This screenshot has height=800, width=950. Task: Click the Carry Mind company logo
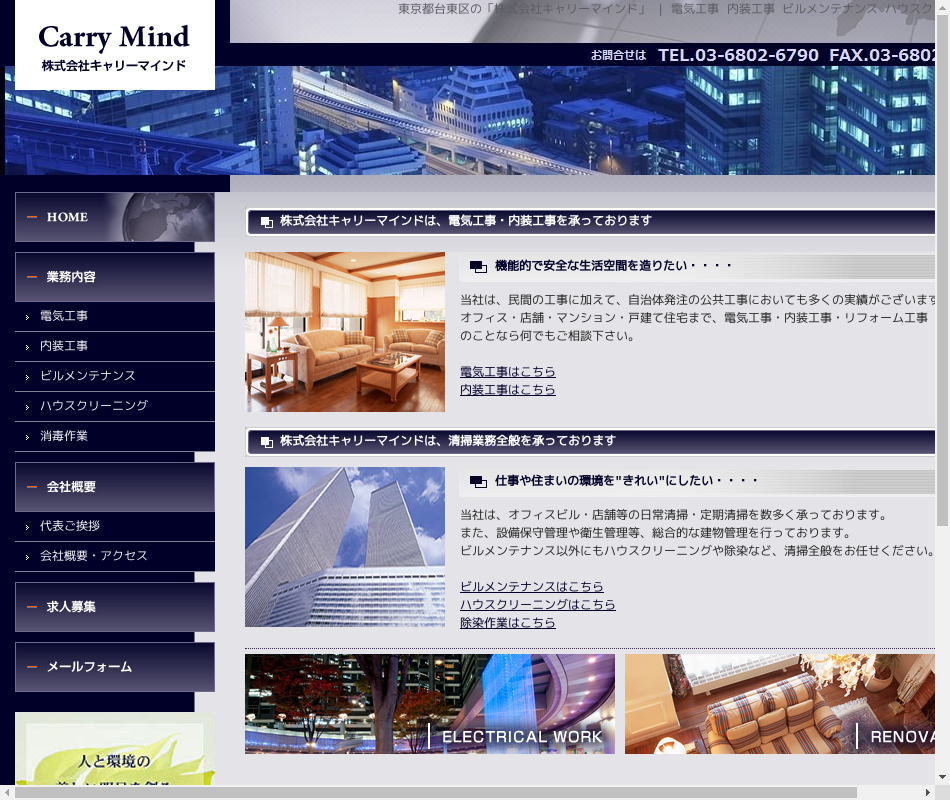pyautogui.click(x=114, y=46)
